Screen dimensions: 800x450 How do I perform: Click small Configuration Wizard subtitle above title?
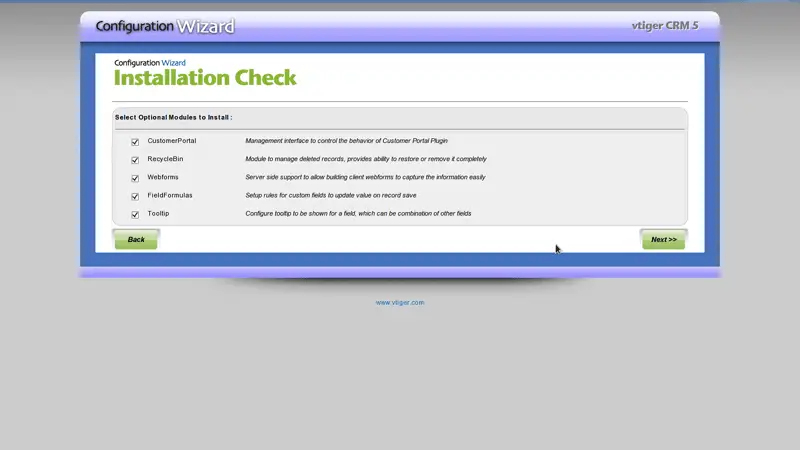click(x=150, y=63)
